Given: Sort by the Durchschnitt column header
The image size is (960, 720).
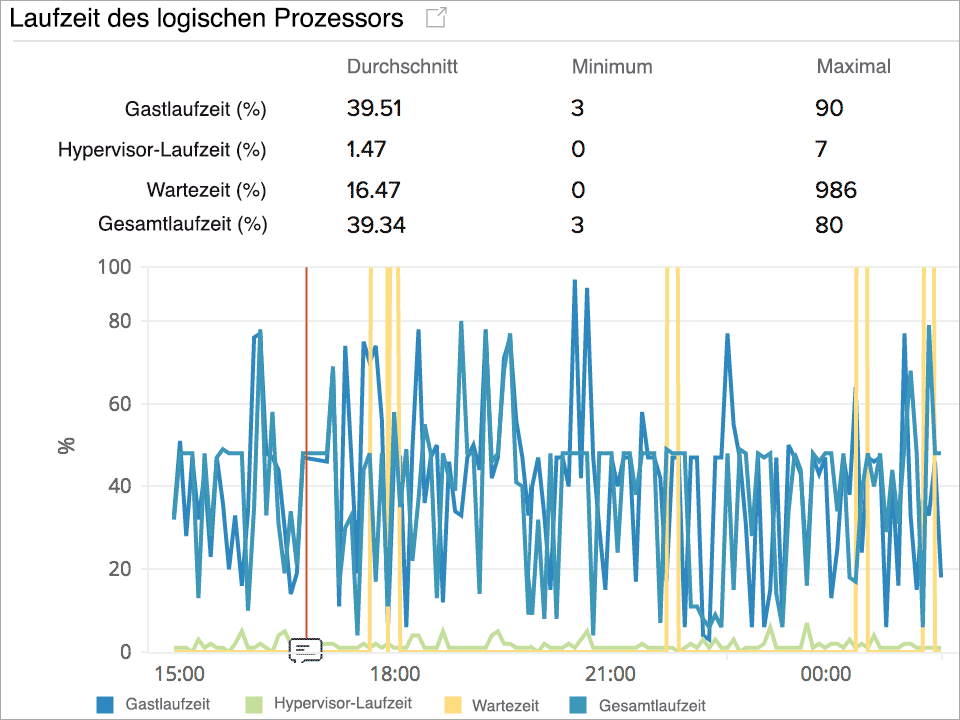Looking at the screenshot, I should point(401,67).
